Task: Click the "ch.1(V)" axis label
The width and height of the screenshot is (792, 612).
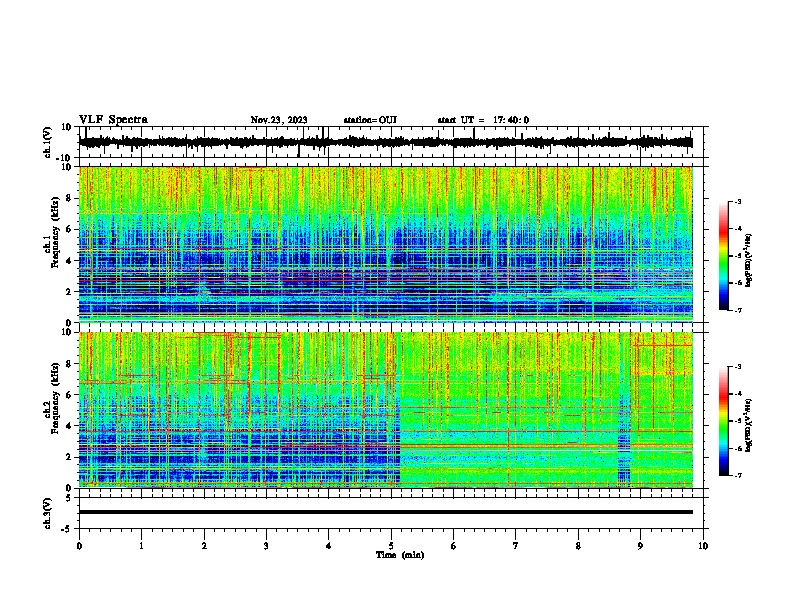Action: [48, 142]
